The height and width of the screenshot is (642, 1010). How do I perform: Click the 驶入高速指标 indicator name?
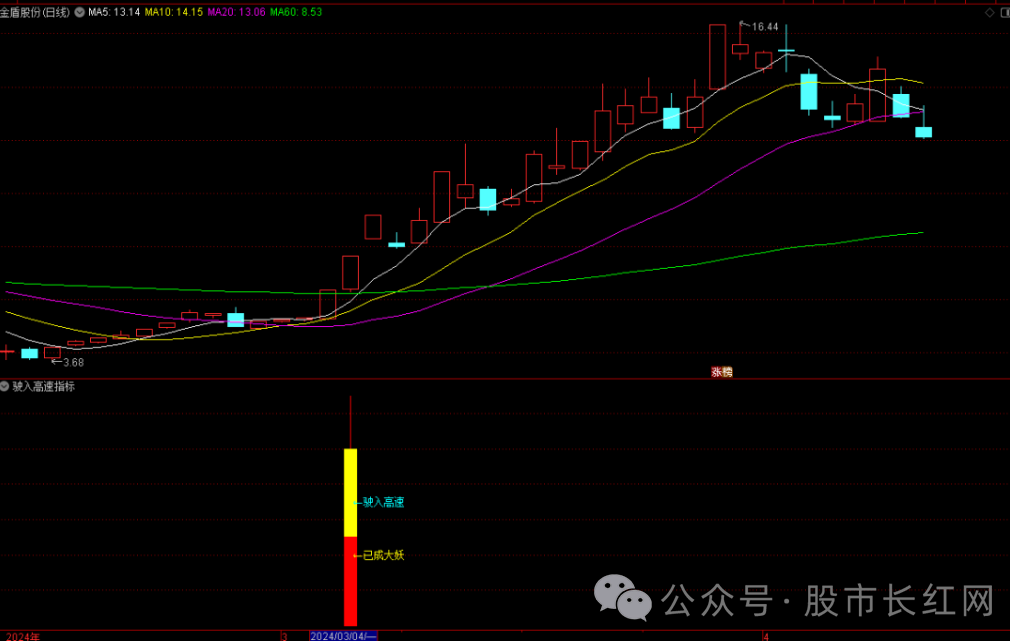click(44, 386)
